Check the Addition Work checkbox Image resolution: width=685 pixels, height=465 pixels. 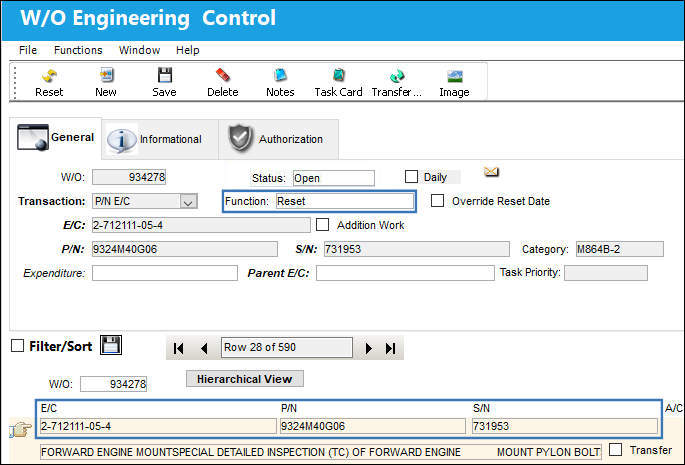coord(322,224)
